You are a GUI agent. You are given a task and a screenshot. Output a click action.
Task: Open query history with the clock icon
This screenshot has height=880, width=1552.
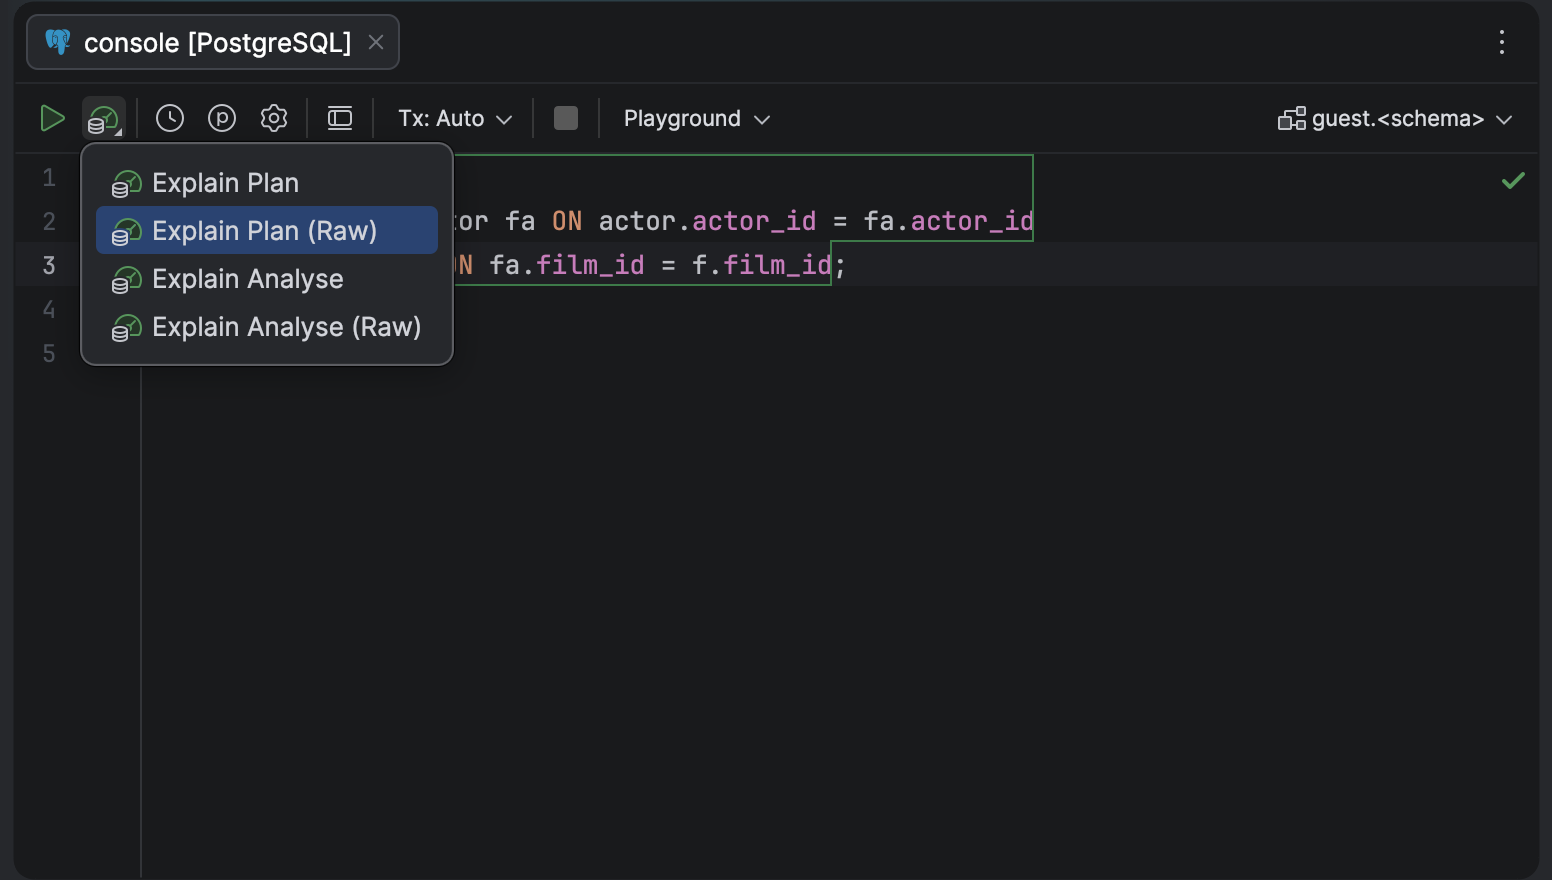170,118
